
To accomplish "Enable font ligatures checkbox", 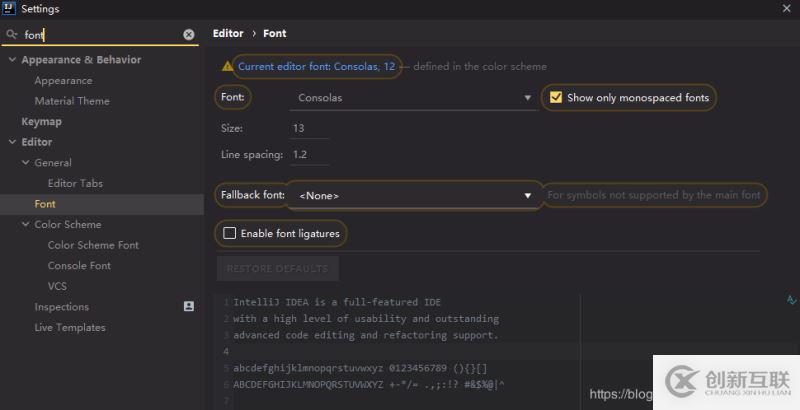I will coord(230,233).
